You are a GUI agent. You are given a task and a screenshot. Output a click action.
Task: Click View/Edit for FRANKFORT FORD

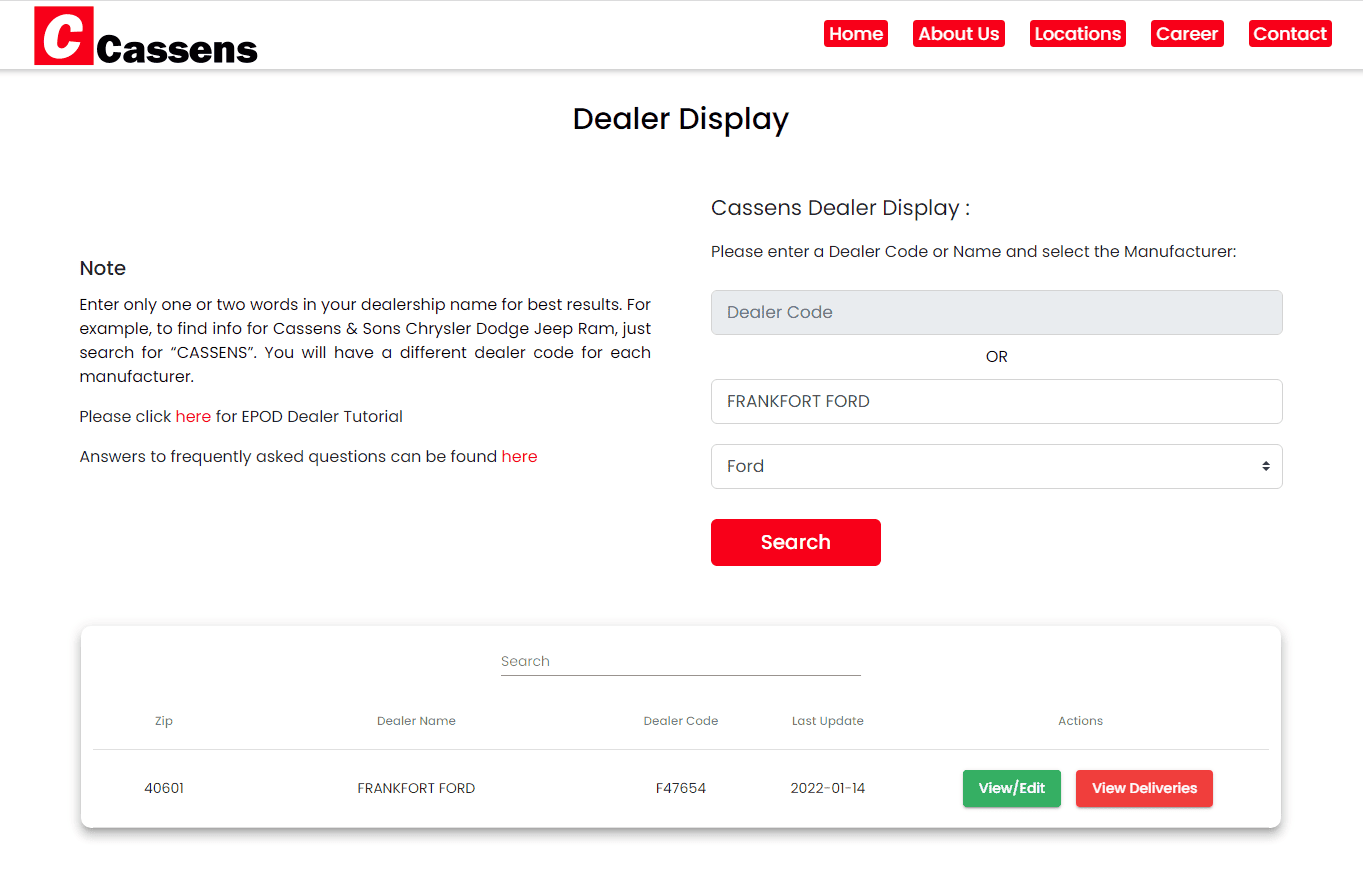(1011, 788)
